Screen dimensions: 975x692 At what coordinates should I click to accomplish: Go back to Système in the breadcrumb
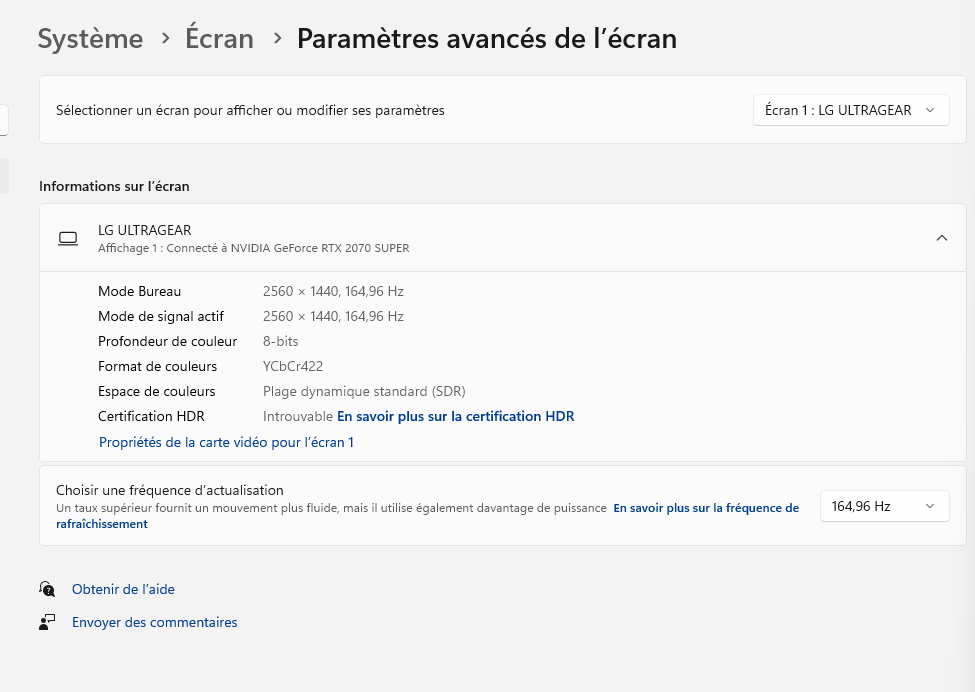(x=90, y=39)
